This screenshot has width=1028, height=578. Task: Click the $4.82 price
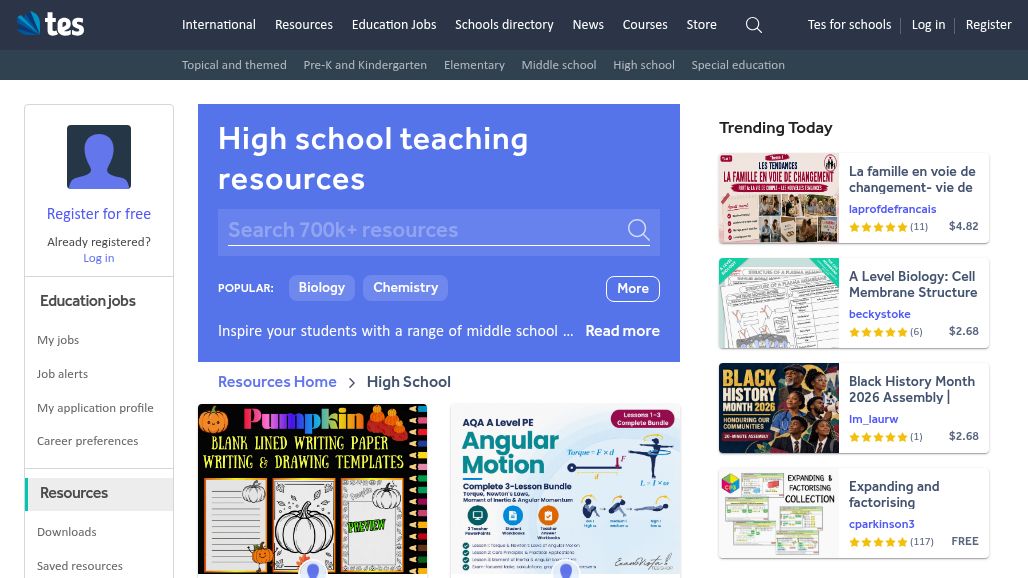pos(963,226)
